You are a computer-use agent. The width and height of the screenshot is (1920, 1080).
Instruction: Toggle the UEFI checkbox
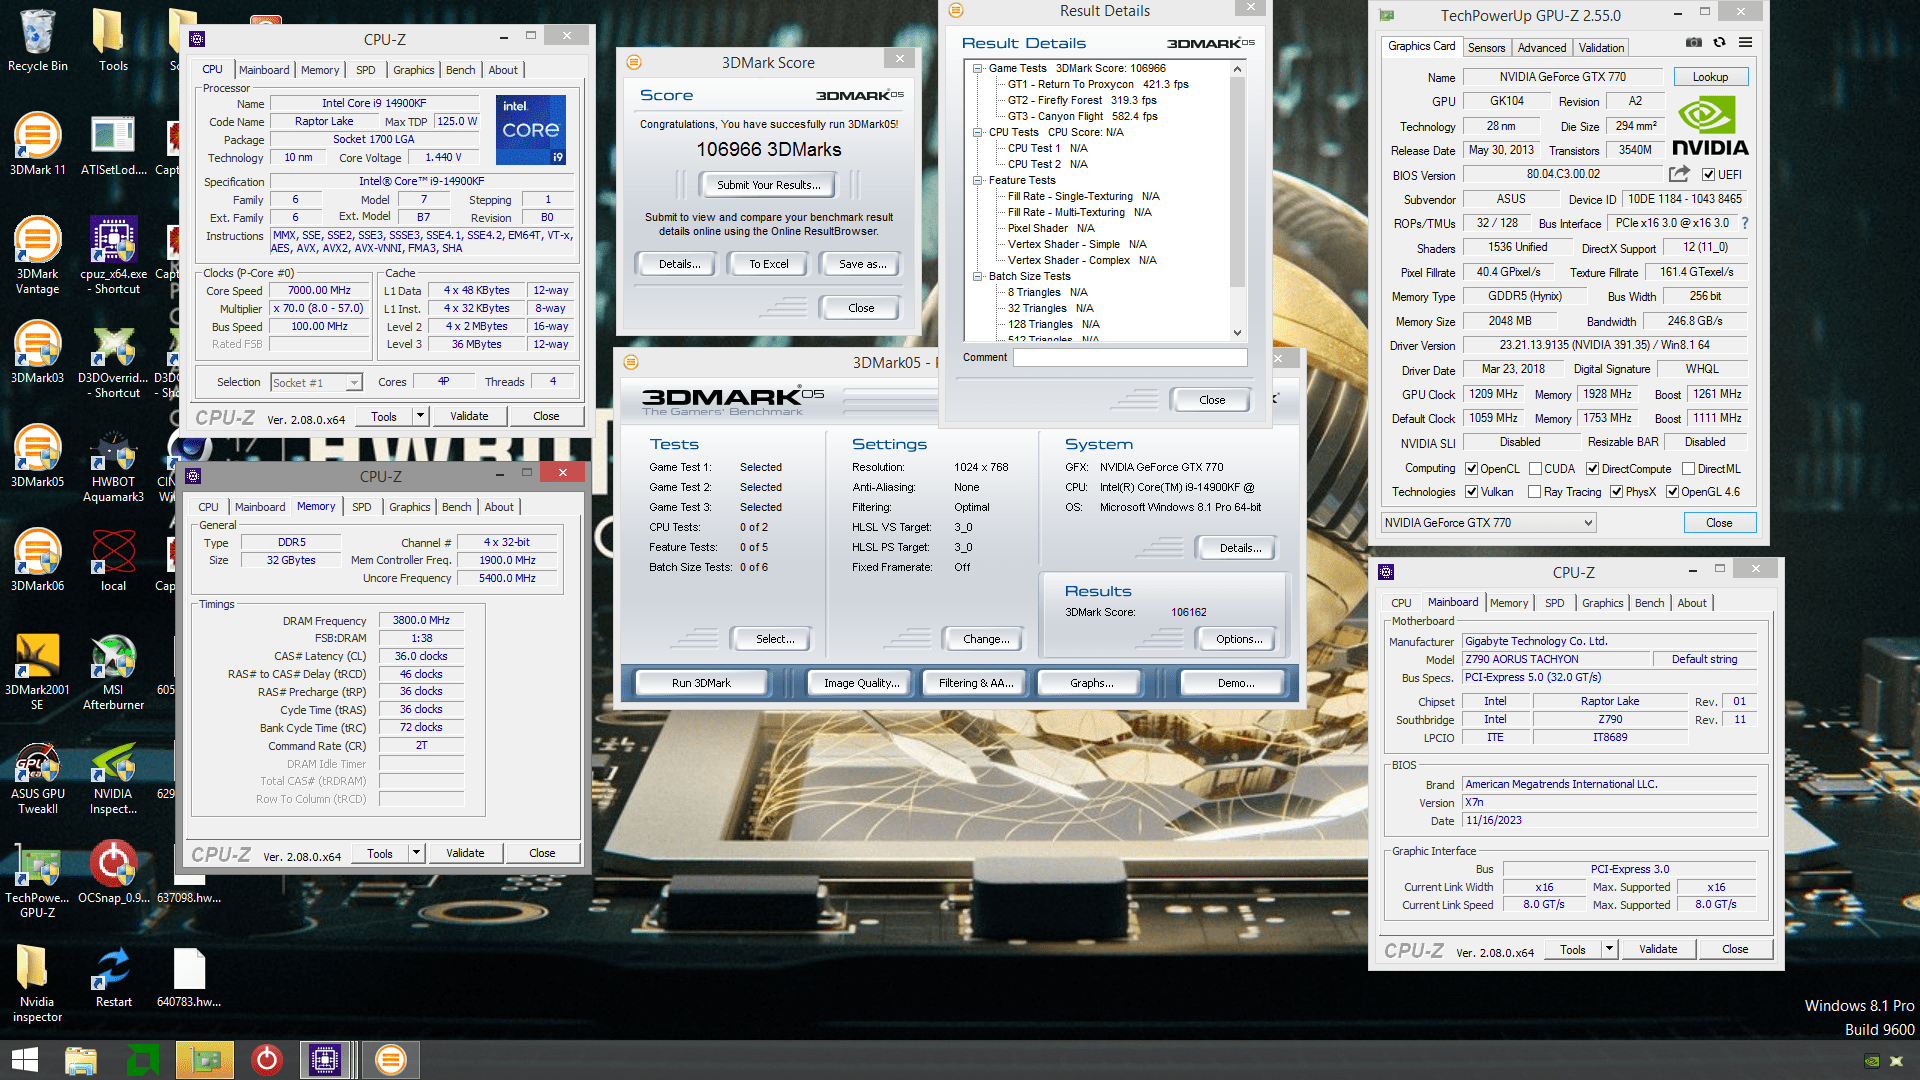pyautogui.click(x=1709, y=175)
